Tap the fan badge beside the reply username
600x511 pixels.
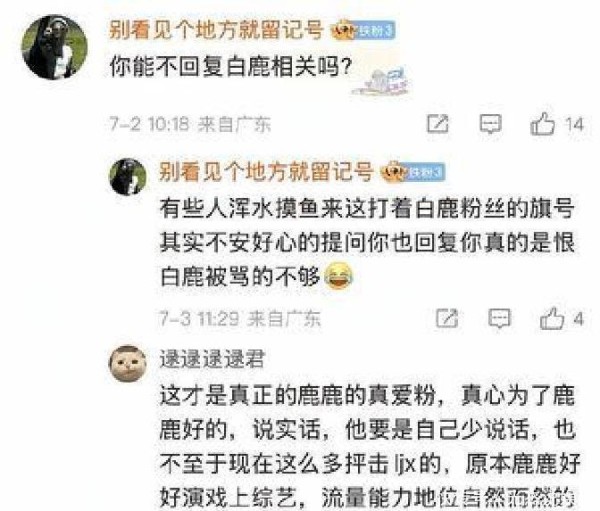[x=412, y=172]
